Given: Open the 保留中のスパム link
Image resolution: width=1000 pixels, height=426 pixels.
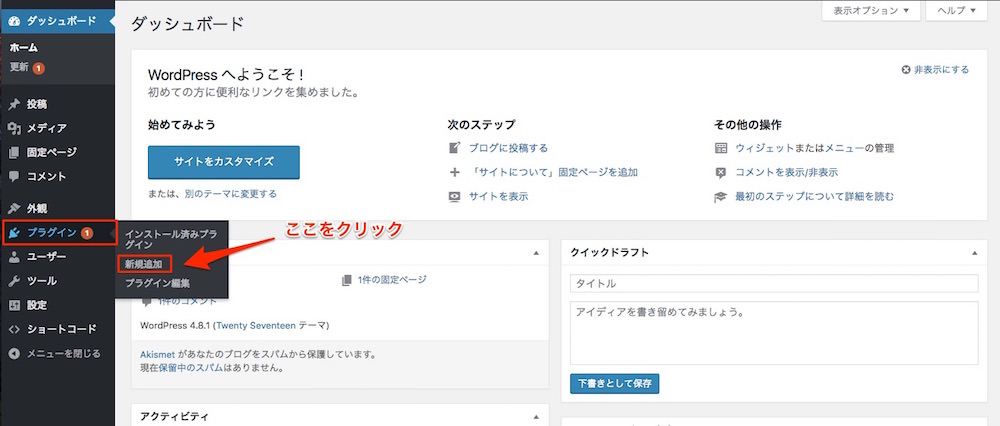Looking at the screenshot, I should 191,368.
